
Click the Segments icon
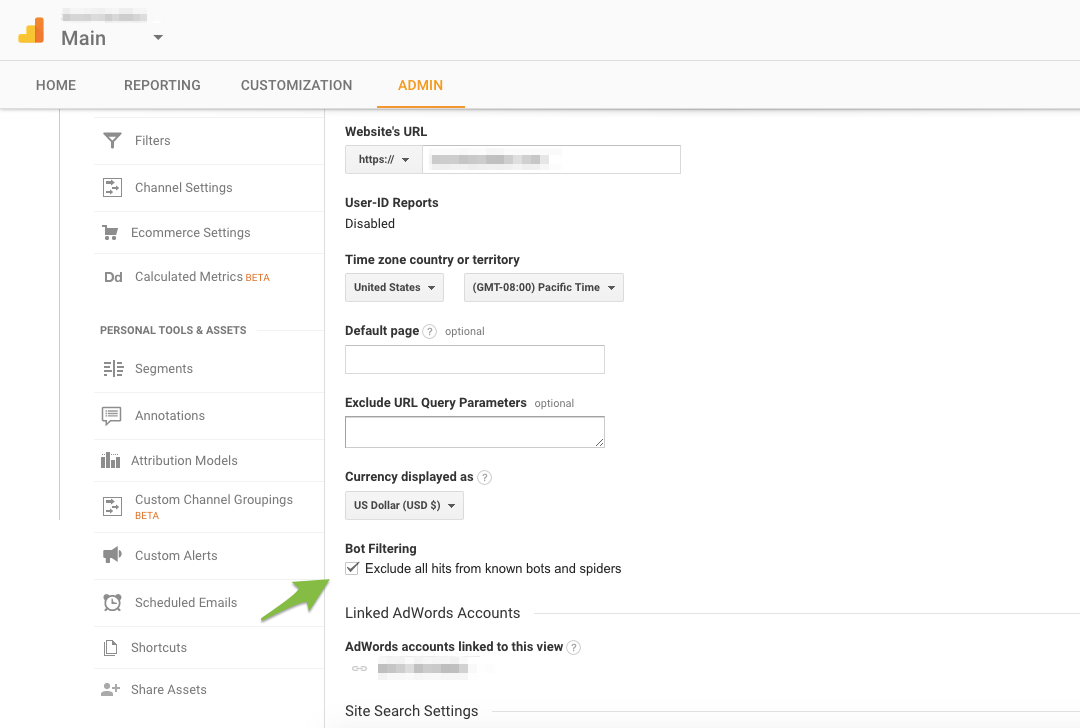pyautogui.click(x=114, y=369)
